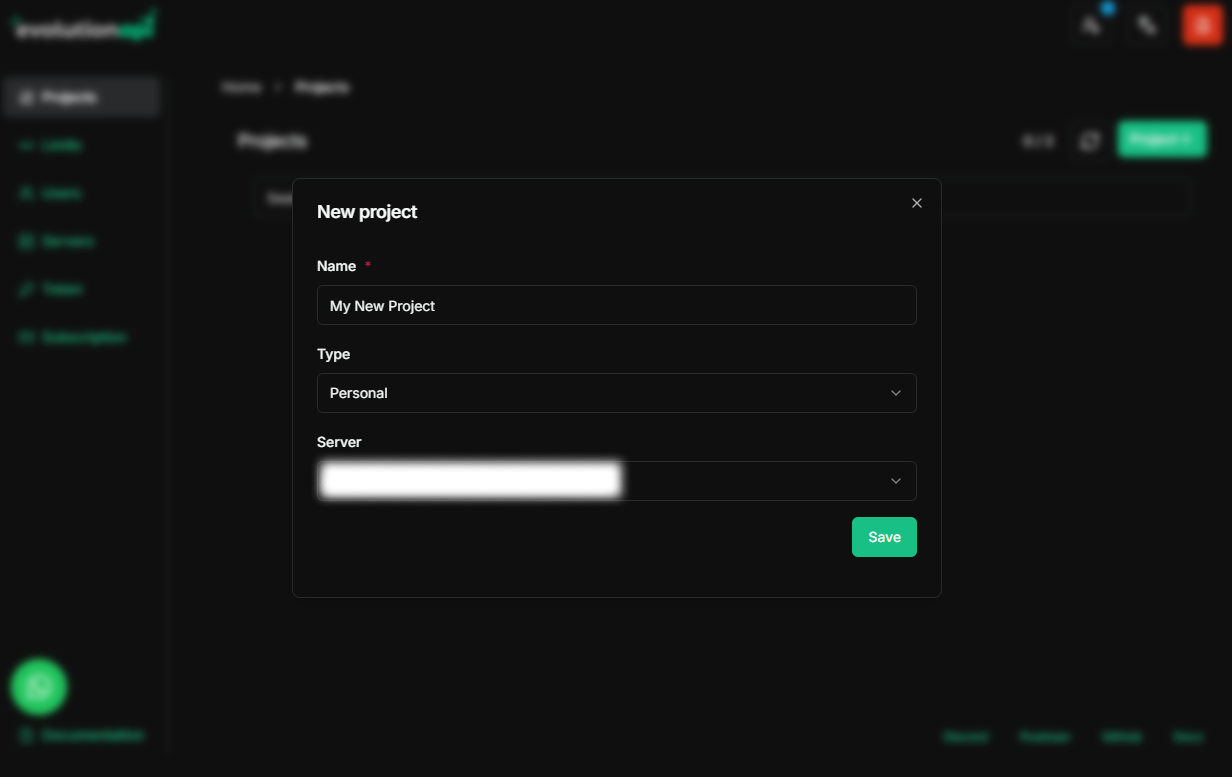
Task: Open the orange hamburger menu
Action: tap(1201, 26)
